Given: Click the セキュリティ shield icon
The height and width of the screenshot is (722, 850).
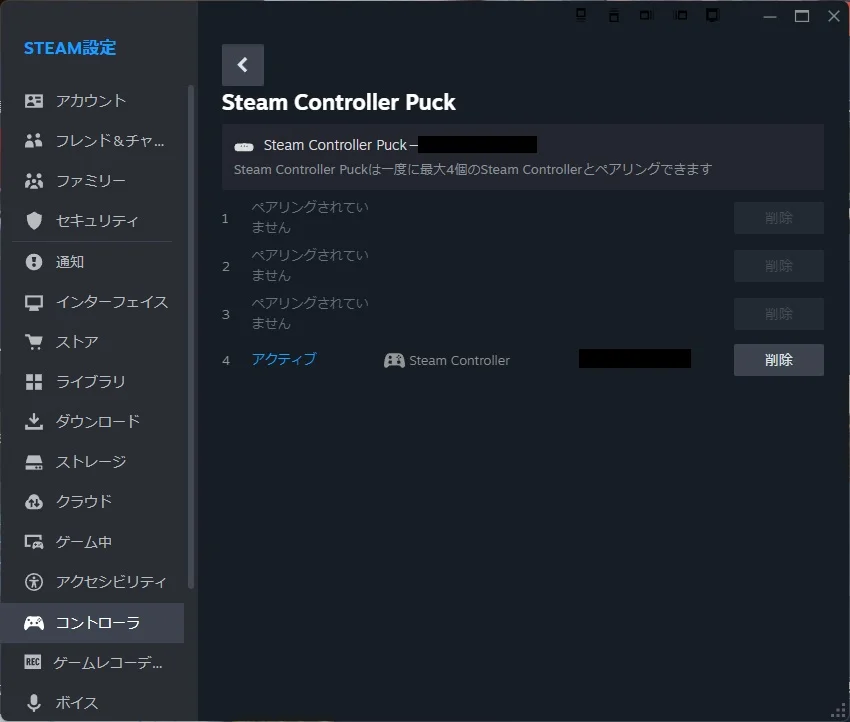Looking at the screenshot, I should point(34,221).
